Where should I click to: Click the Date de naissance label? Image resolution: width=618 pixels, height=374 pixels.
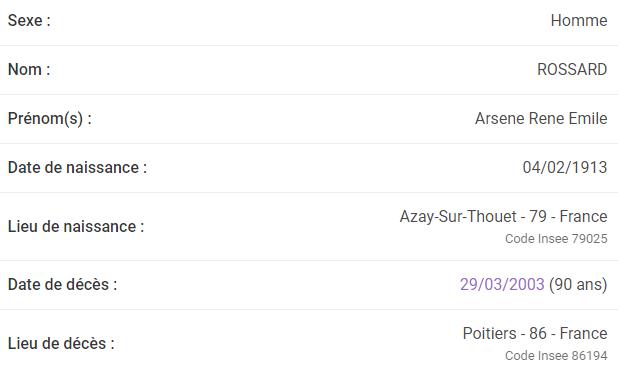[x=77, y=167]
